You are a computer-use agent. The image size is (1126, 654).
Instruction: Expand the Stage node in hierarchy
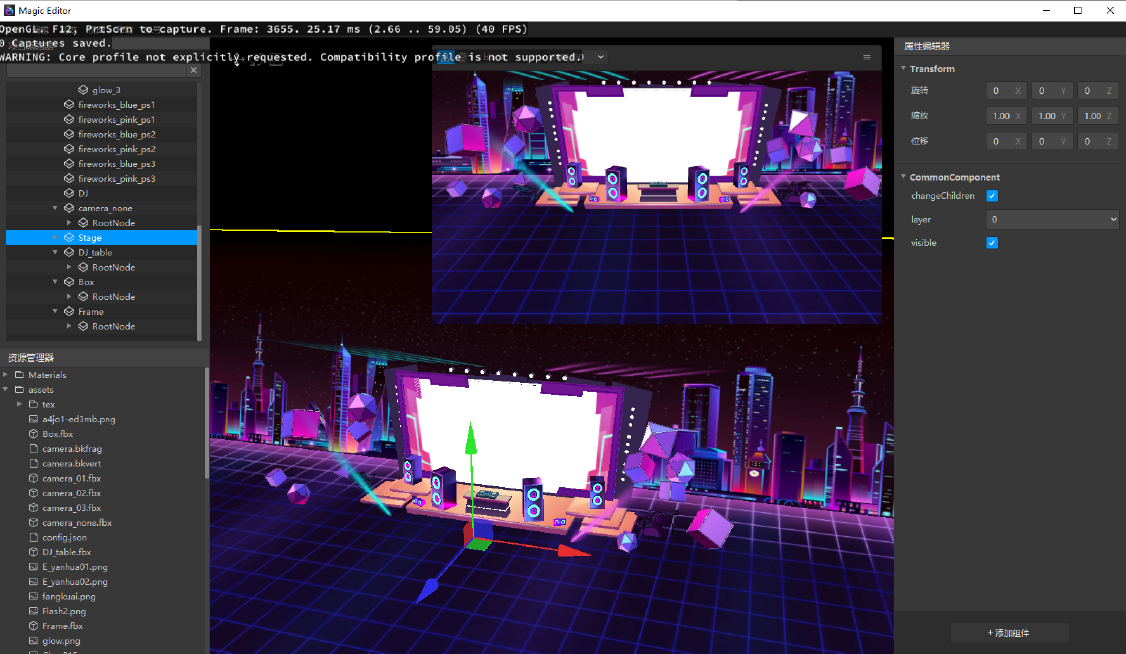55,238
